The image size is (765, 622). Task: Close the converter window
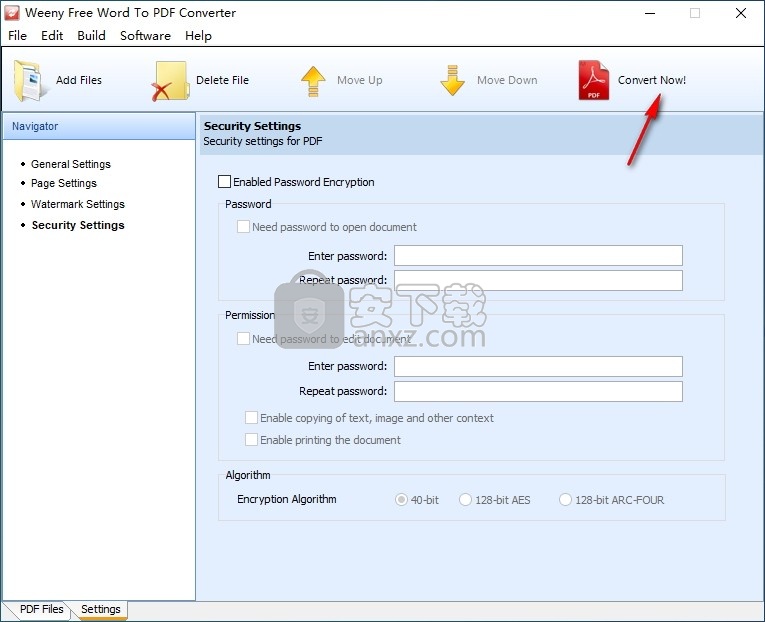pos(741,13)
